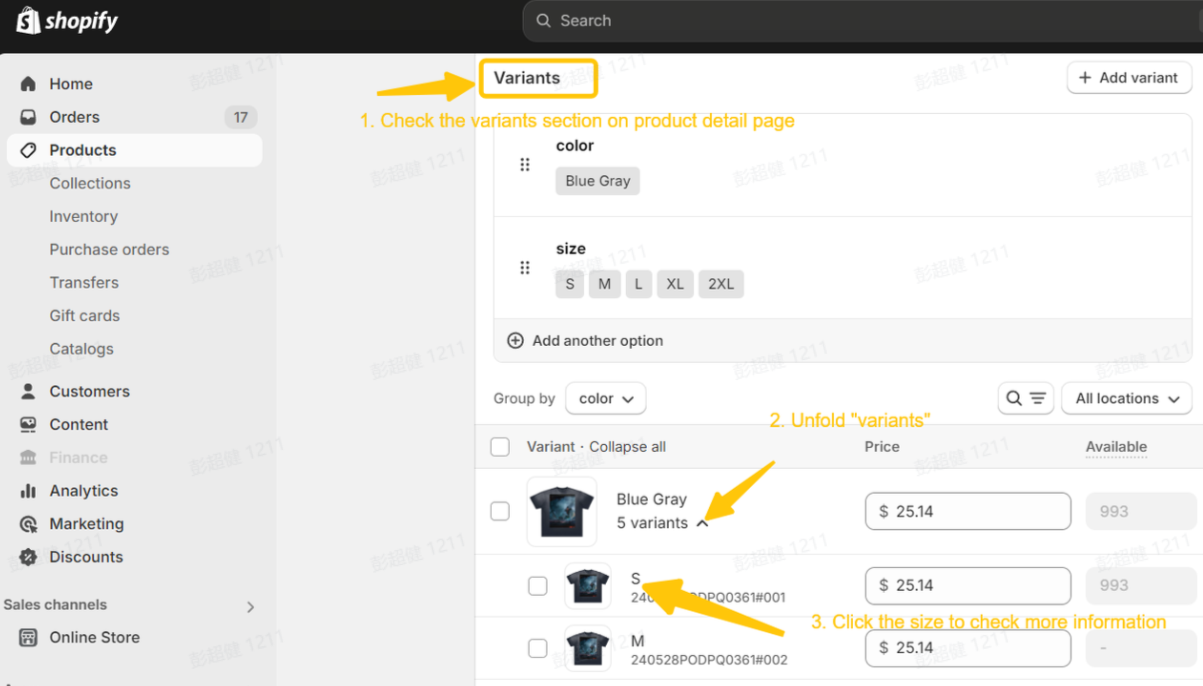Toggle the select-all variants checkbox
This screenshot has width=1203, height=686.
coord(500,447)
